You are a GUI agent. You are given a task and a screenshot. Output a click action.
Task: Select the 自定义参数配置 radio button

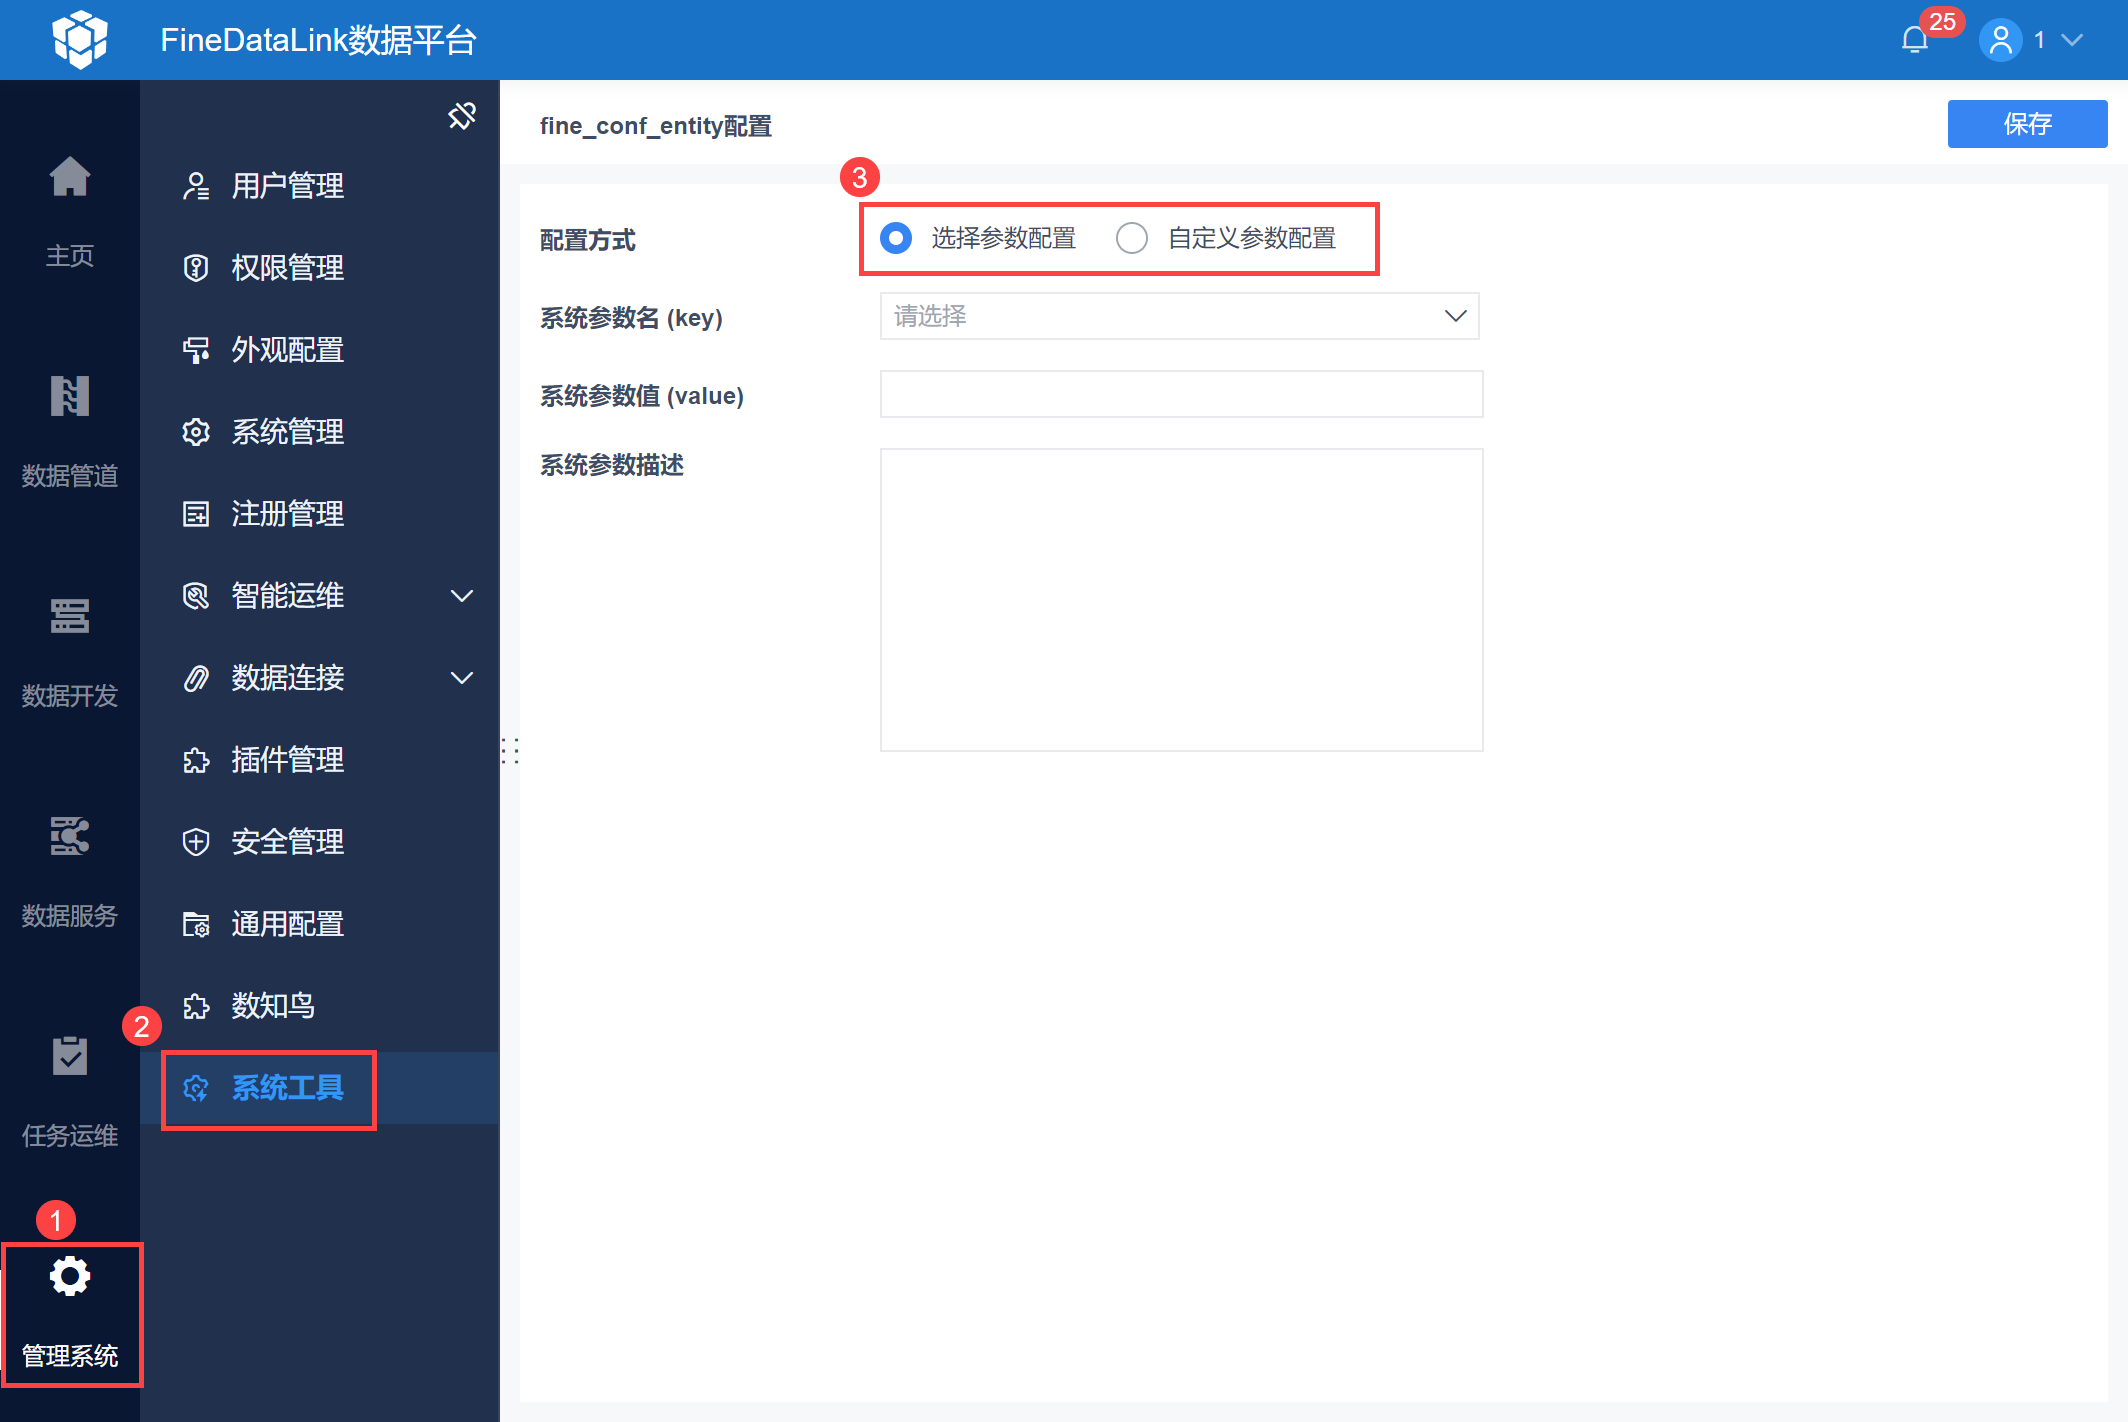(x=1132, y=238)
